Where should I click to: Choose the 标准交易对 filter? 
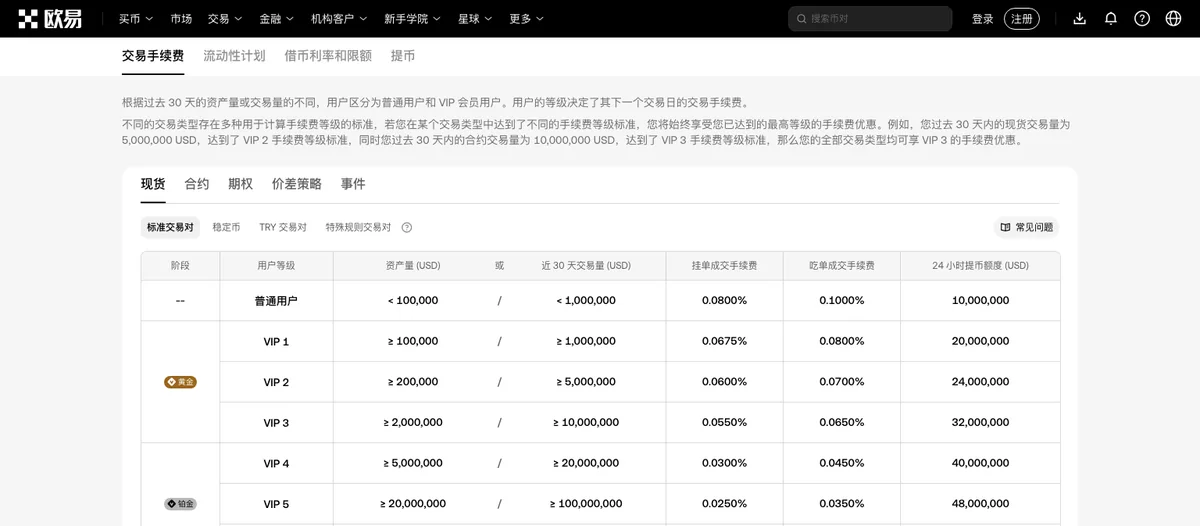coord(170,227)
